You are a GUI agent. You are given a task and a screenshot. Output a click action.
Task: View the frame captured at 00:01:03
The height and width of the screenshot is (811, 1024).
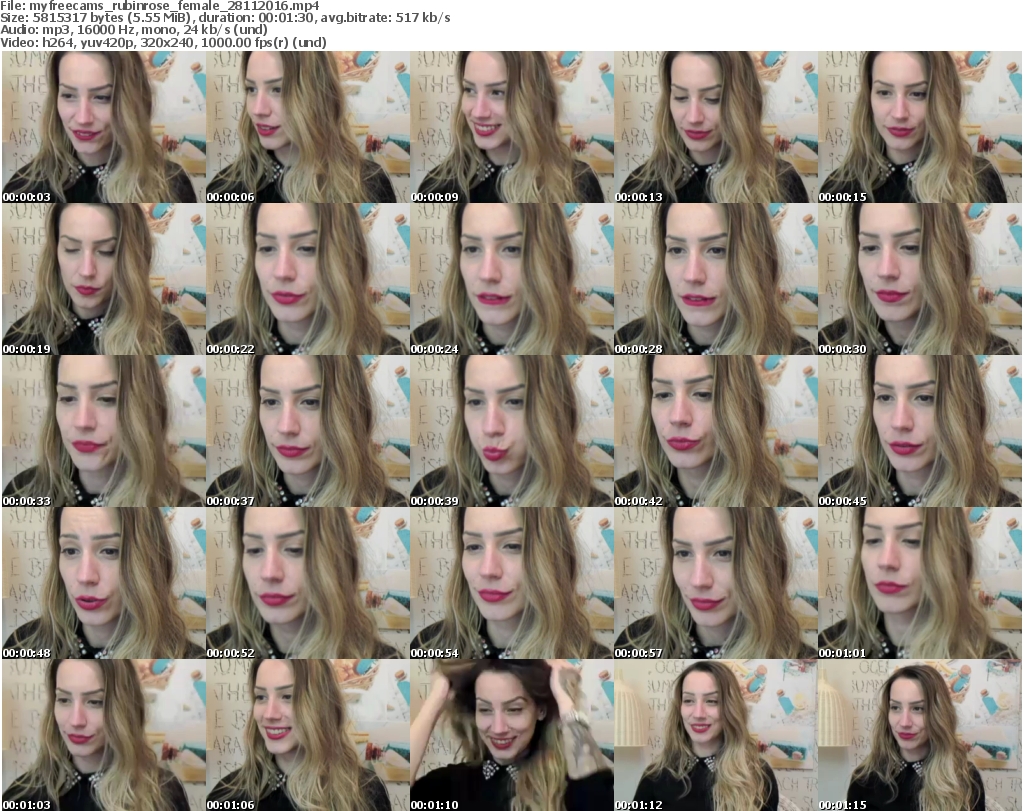pos(104,735)
